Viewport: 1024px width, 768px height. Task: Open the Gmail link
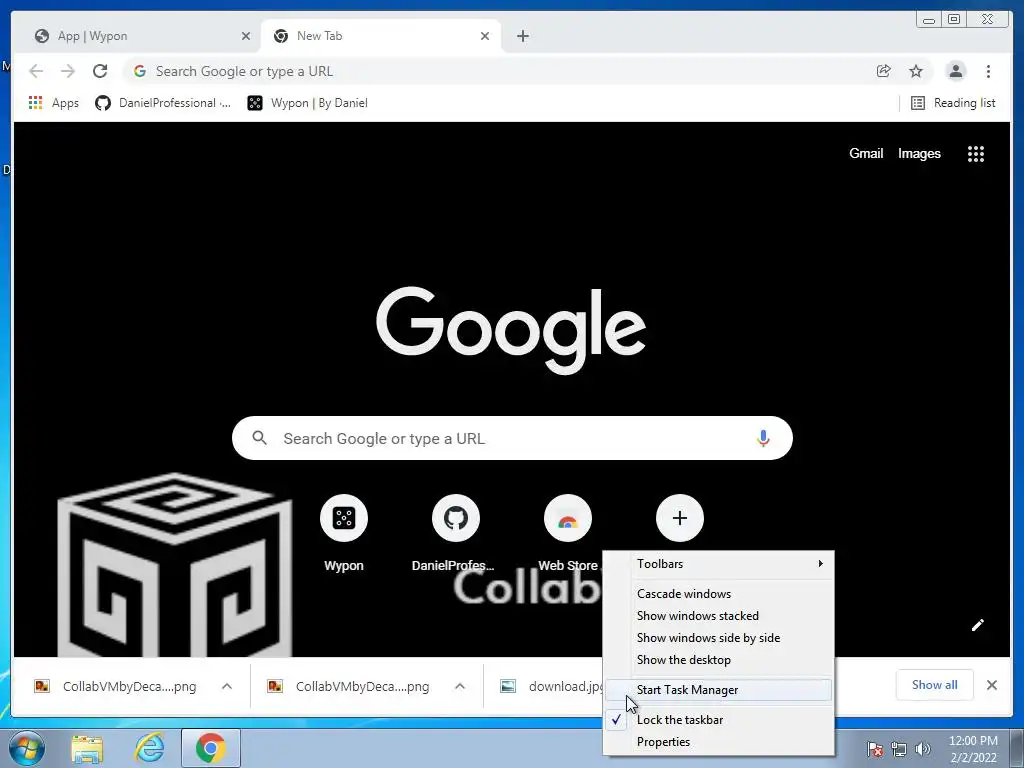coord(866,153)
